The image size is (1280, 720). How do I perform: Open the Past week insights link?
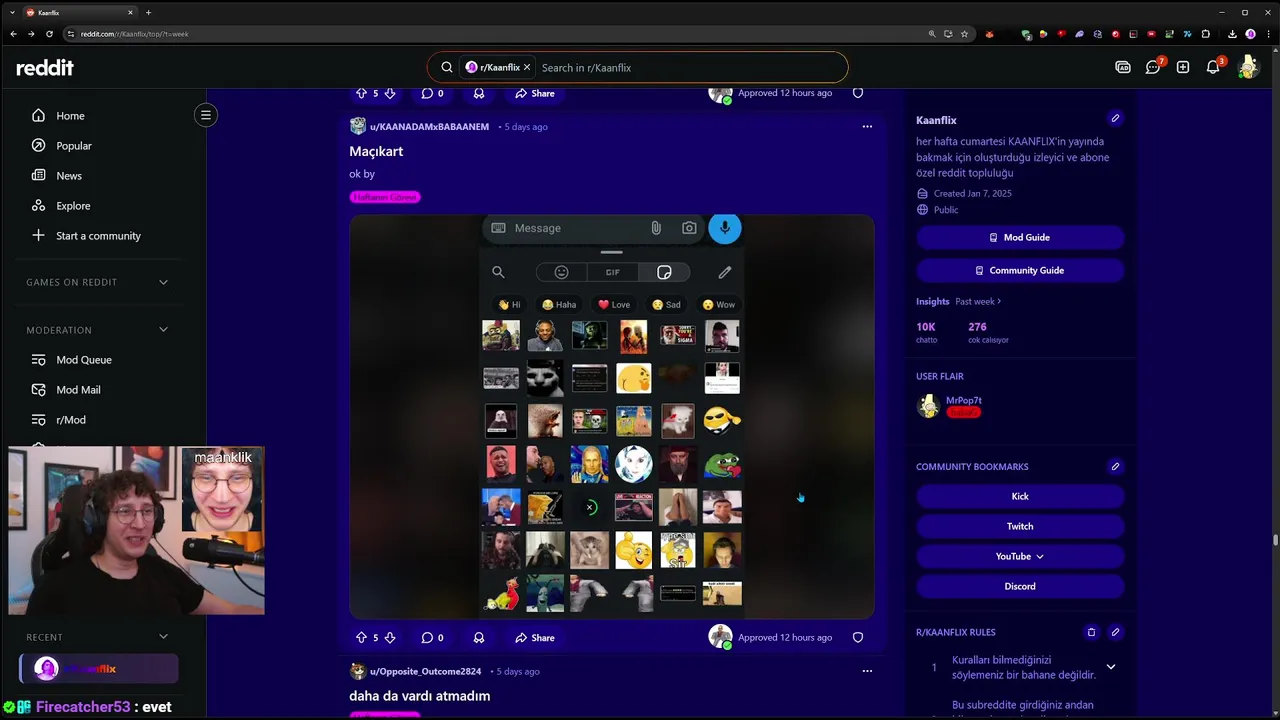point(978,301)
